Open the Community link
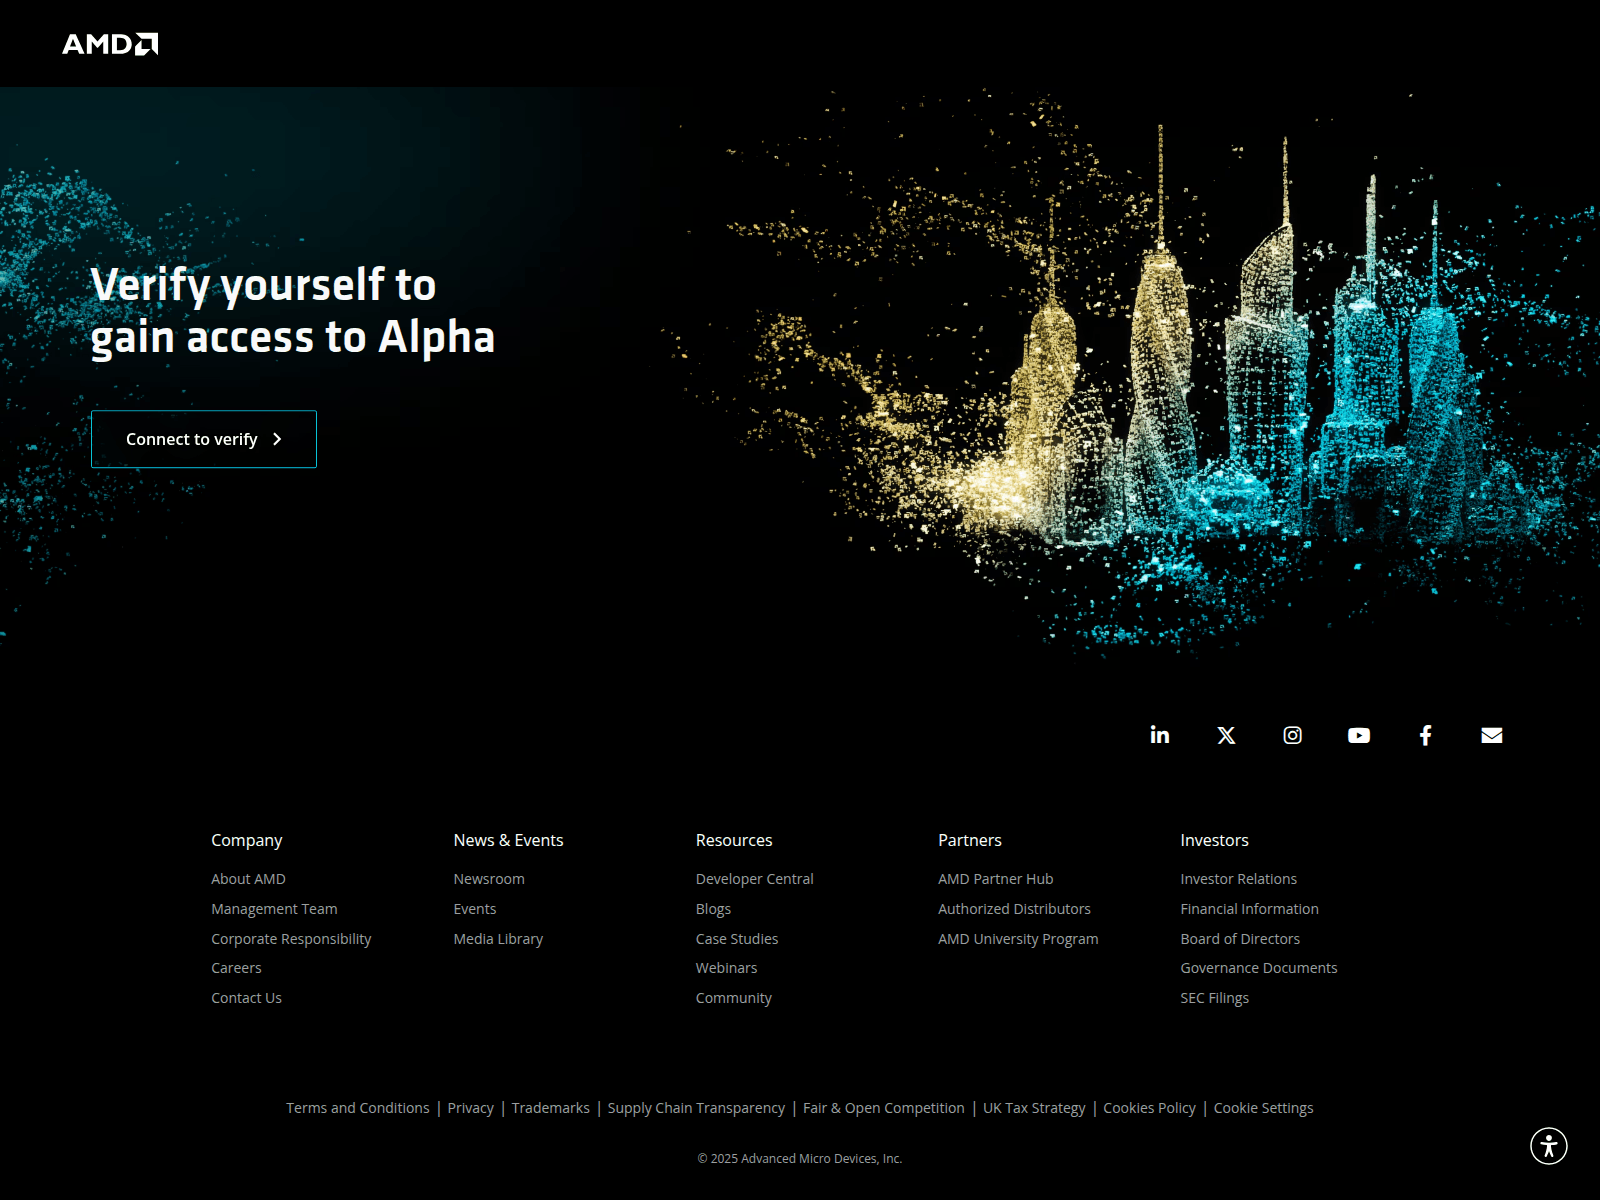This screenshot has height=1200, width=1600. click(x=734, y=998)
